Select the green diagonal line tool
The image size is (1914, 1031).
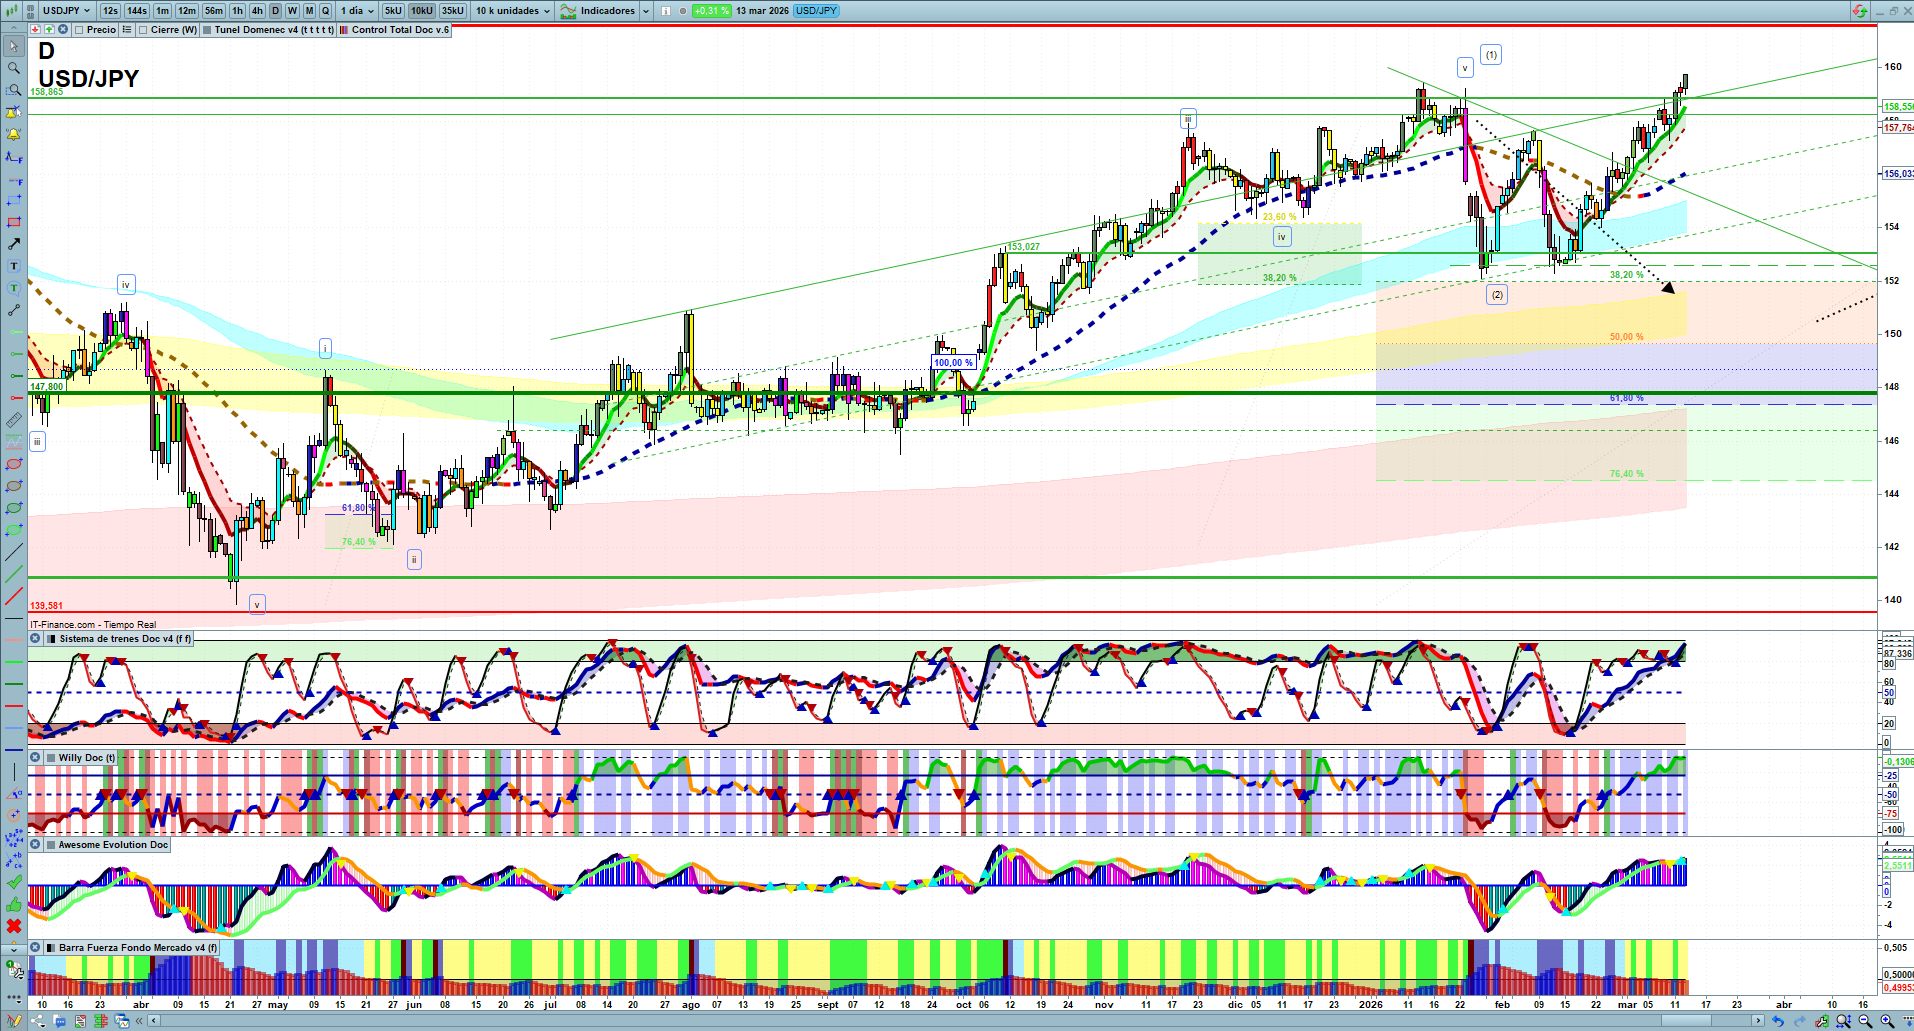click(x=14, y=574)
